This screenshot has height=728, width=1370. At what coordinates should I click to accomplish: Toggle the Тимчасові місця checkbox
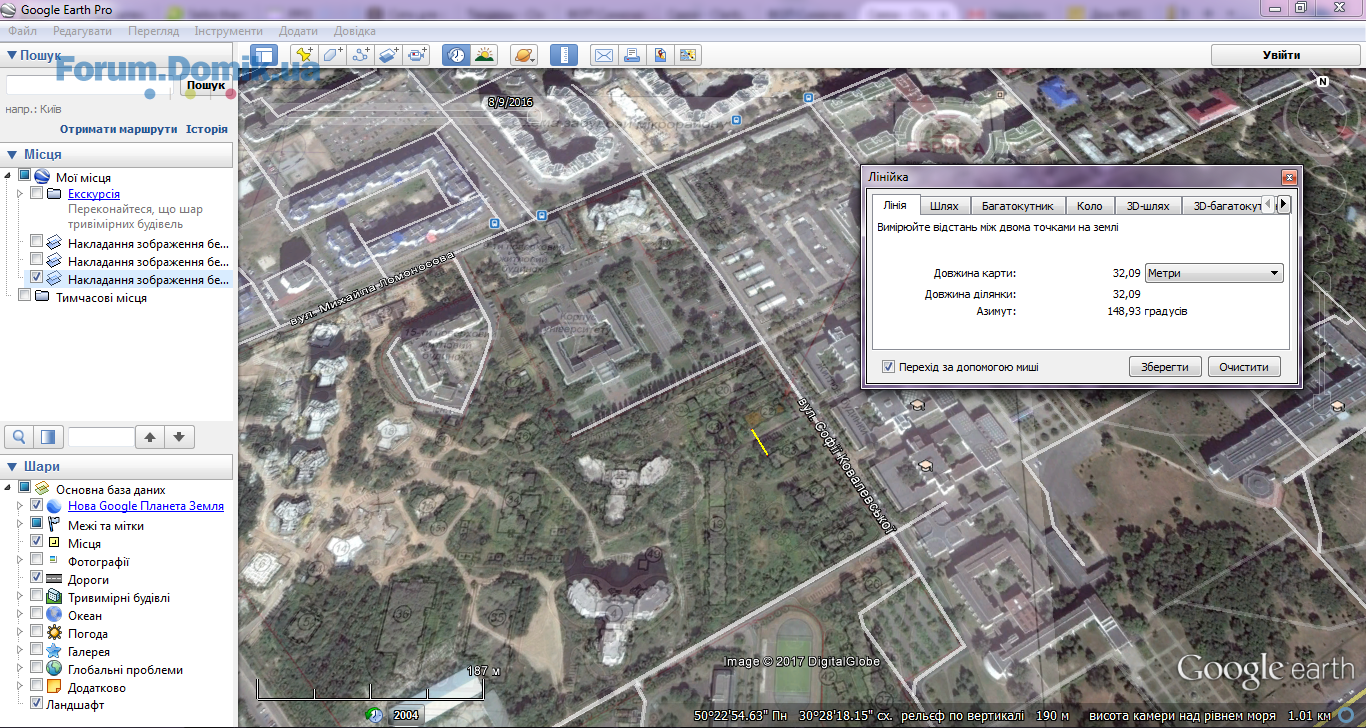point(24,296)
